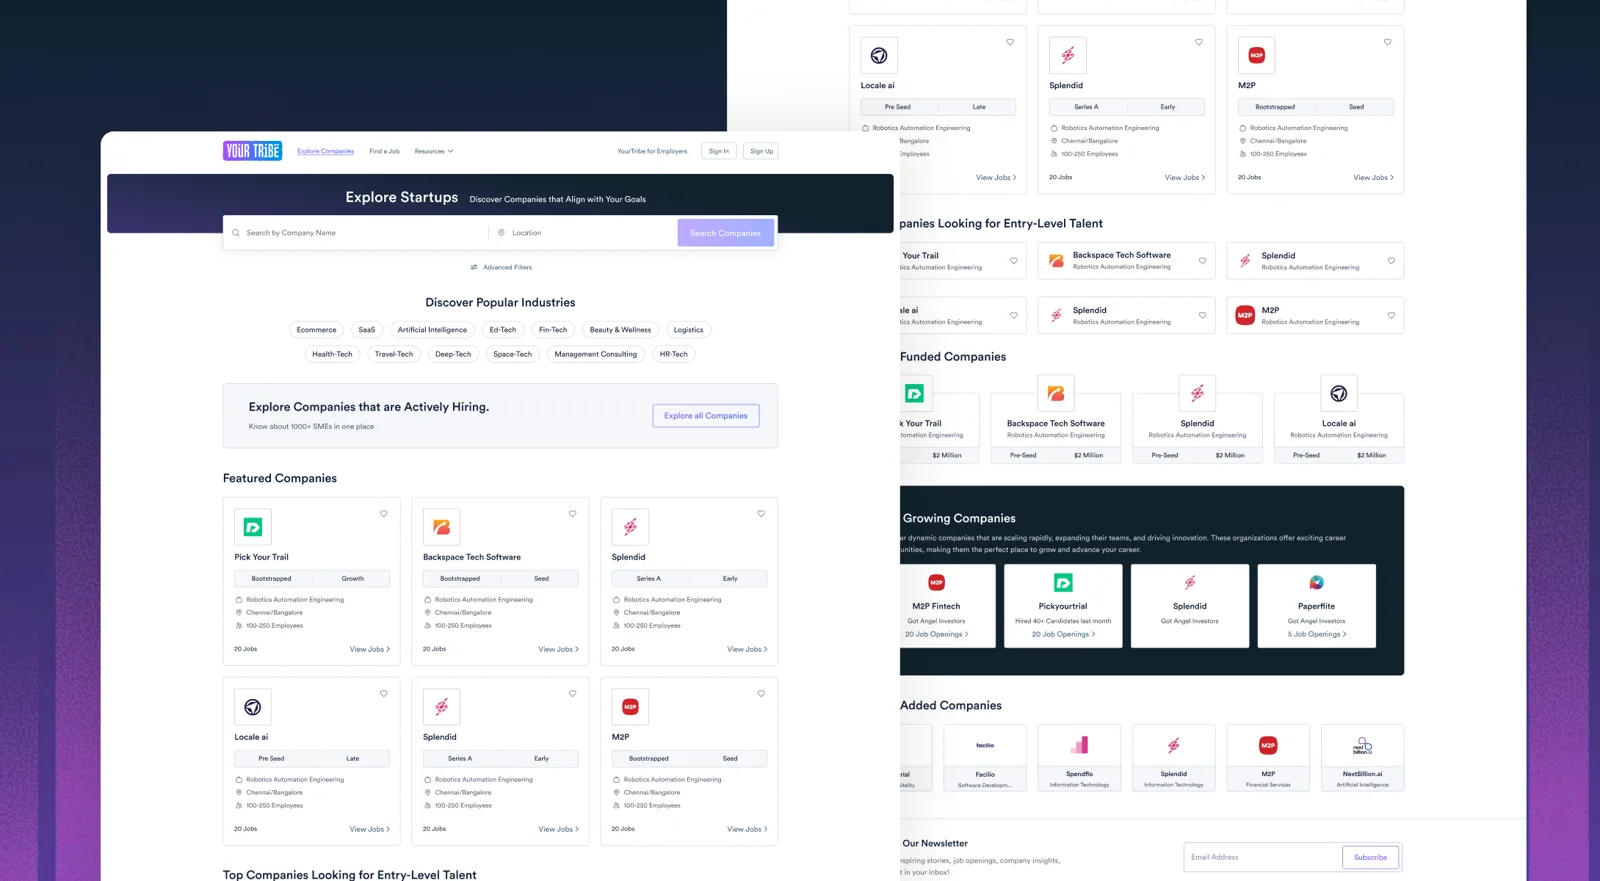Open YourTribe for Employers link
This screenshot has width=1600, height=881.
point(652,151)
